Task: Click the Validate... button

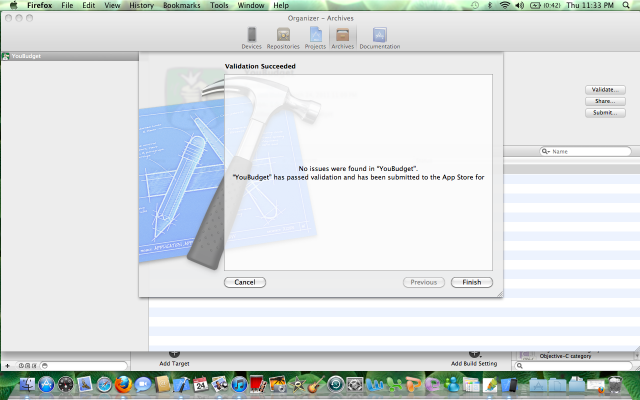Action: click(x=605, y=89)
